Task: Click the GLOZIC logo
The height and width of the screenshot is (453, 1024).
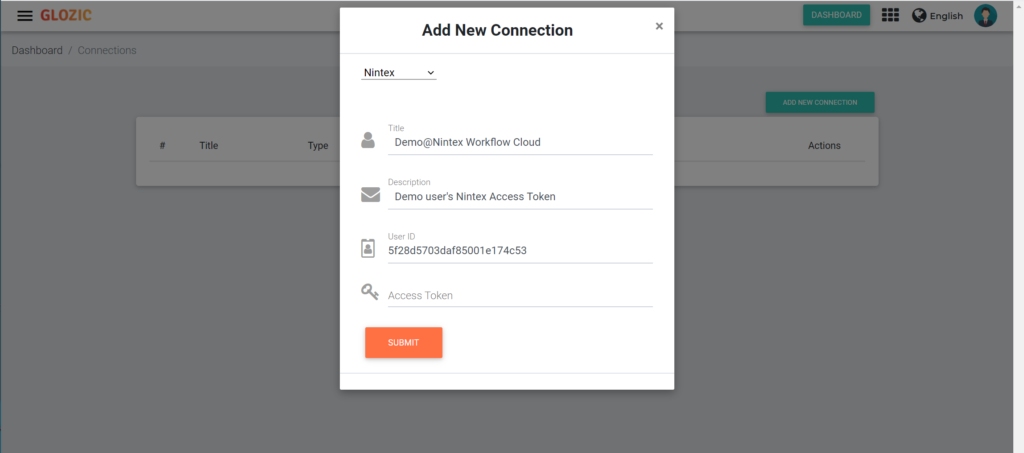Action: pos(66,16)
